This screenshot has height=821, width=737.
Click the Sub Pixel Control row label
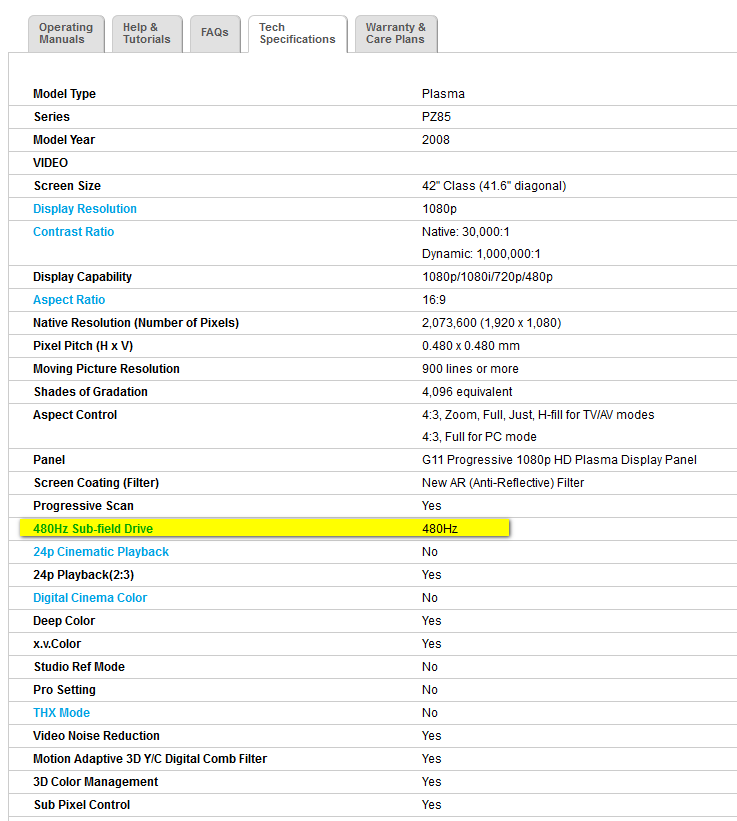coord(81,805)
